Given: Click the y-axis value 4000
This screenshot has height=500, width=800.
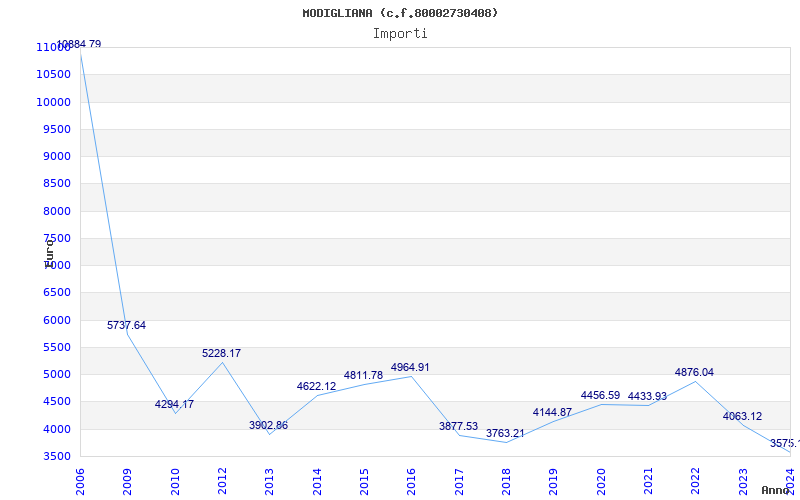Looking at the screenshot, I should click(x=56, y=430).
